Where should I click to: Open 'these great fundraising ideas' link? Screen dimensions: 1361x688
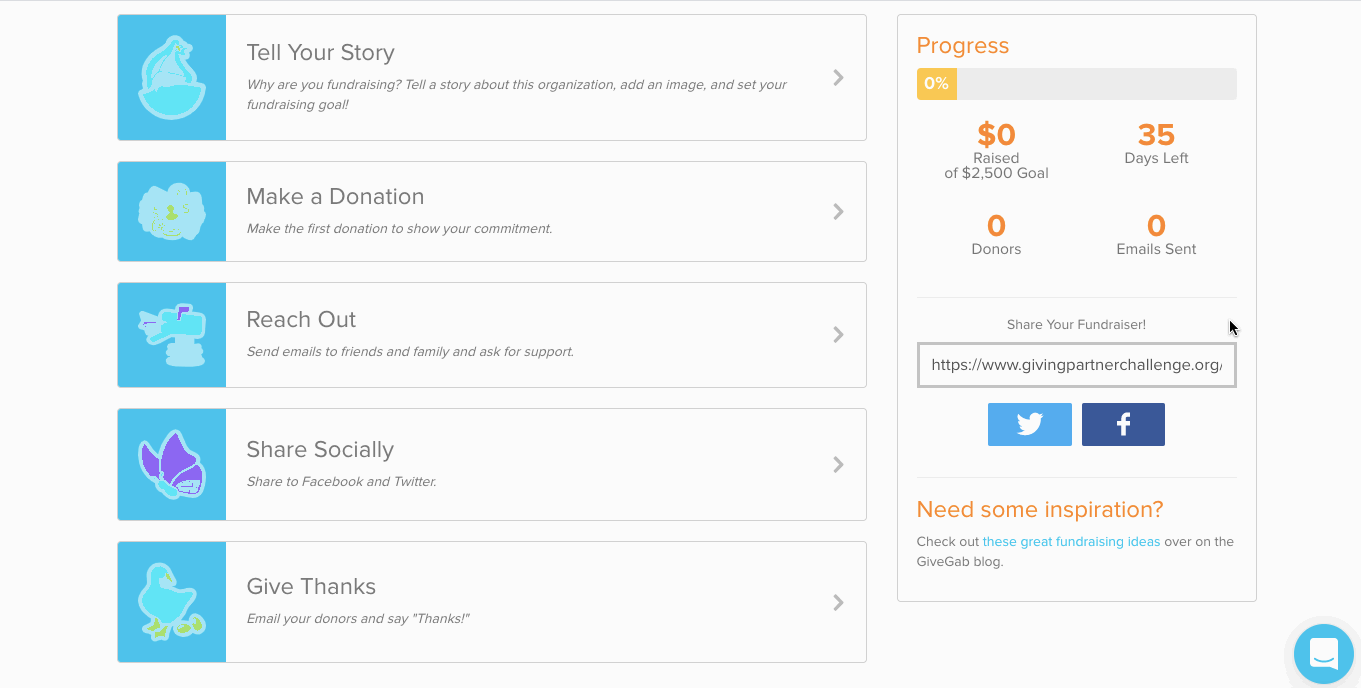click(1071, 542)
